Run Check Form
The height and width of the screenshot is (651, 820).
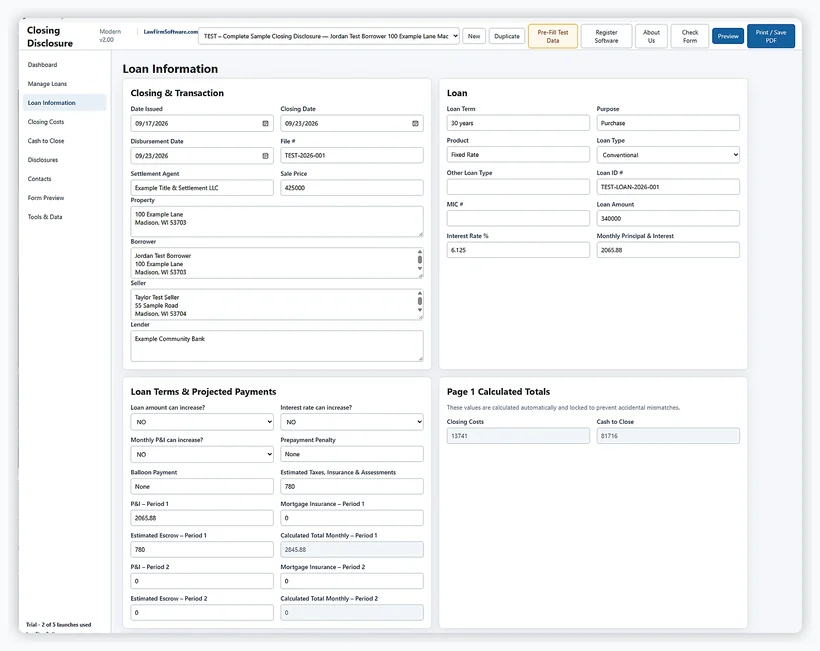(690, 36)
